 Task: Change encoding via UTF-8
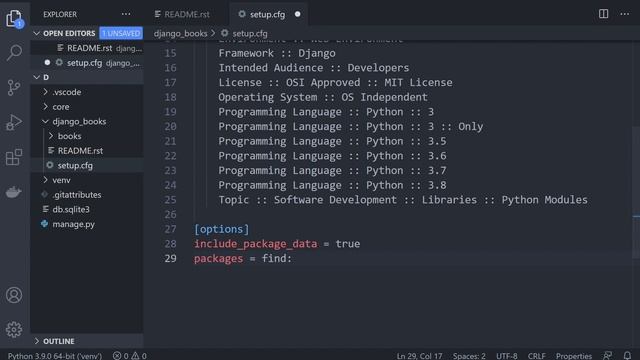[x=507, y=356]
